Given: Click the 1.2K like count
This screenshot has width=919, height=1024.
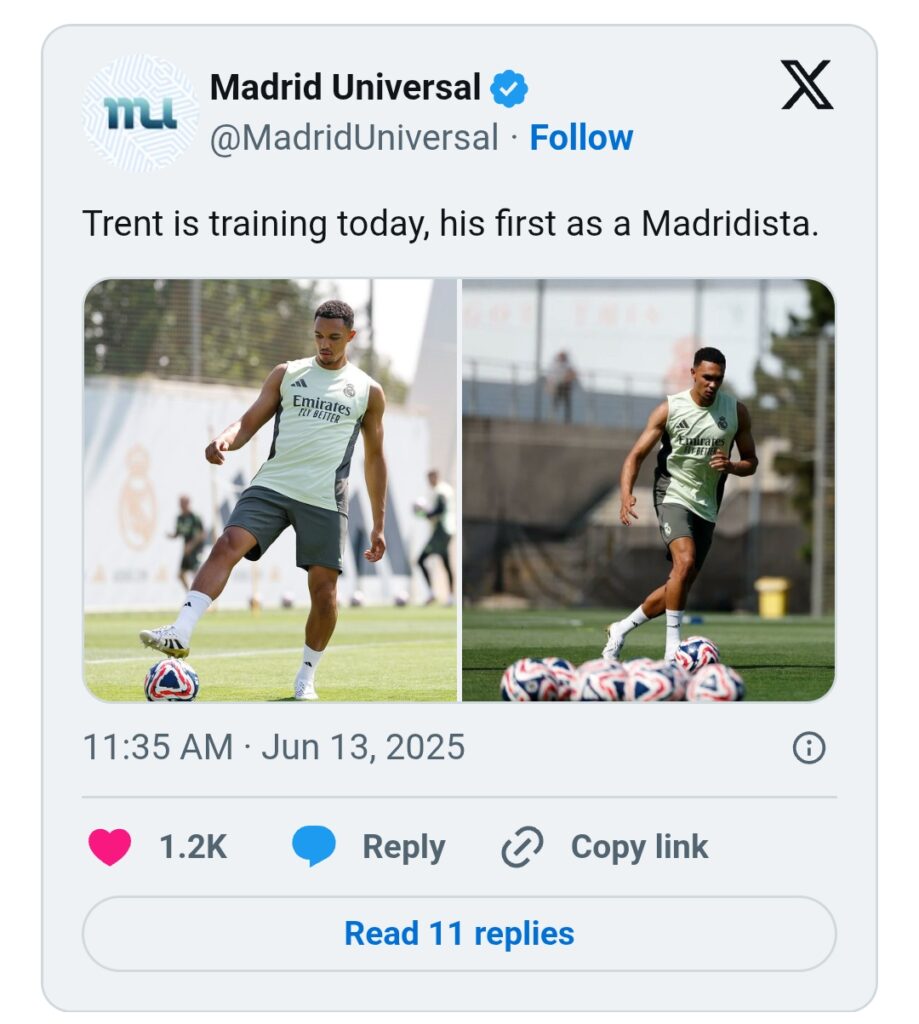Looking at the screenshot, I should click(x=193, y=847).
